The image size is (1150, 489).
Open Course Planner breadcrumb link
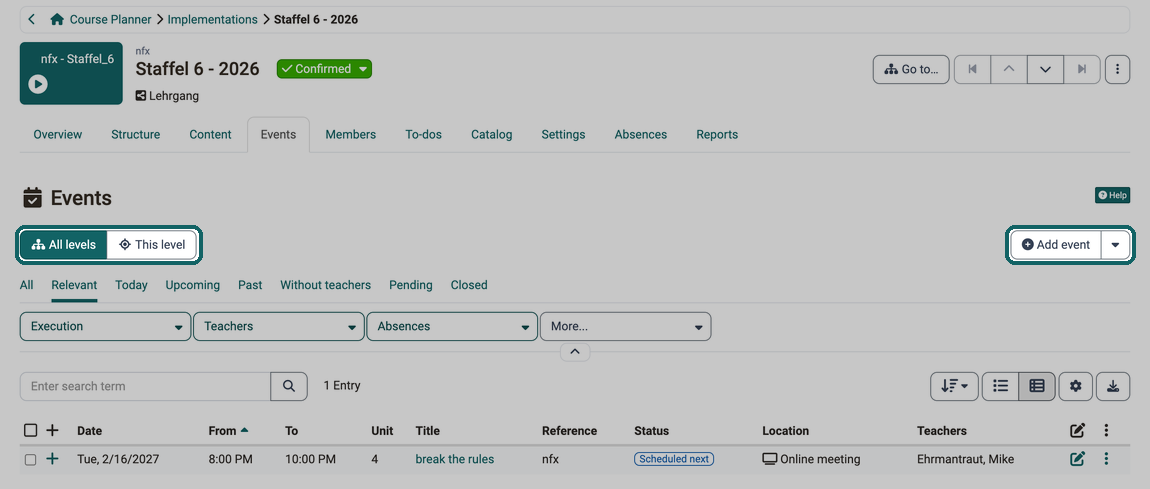pos(110,20)
